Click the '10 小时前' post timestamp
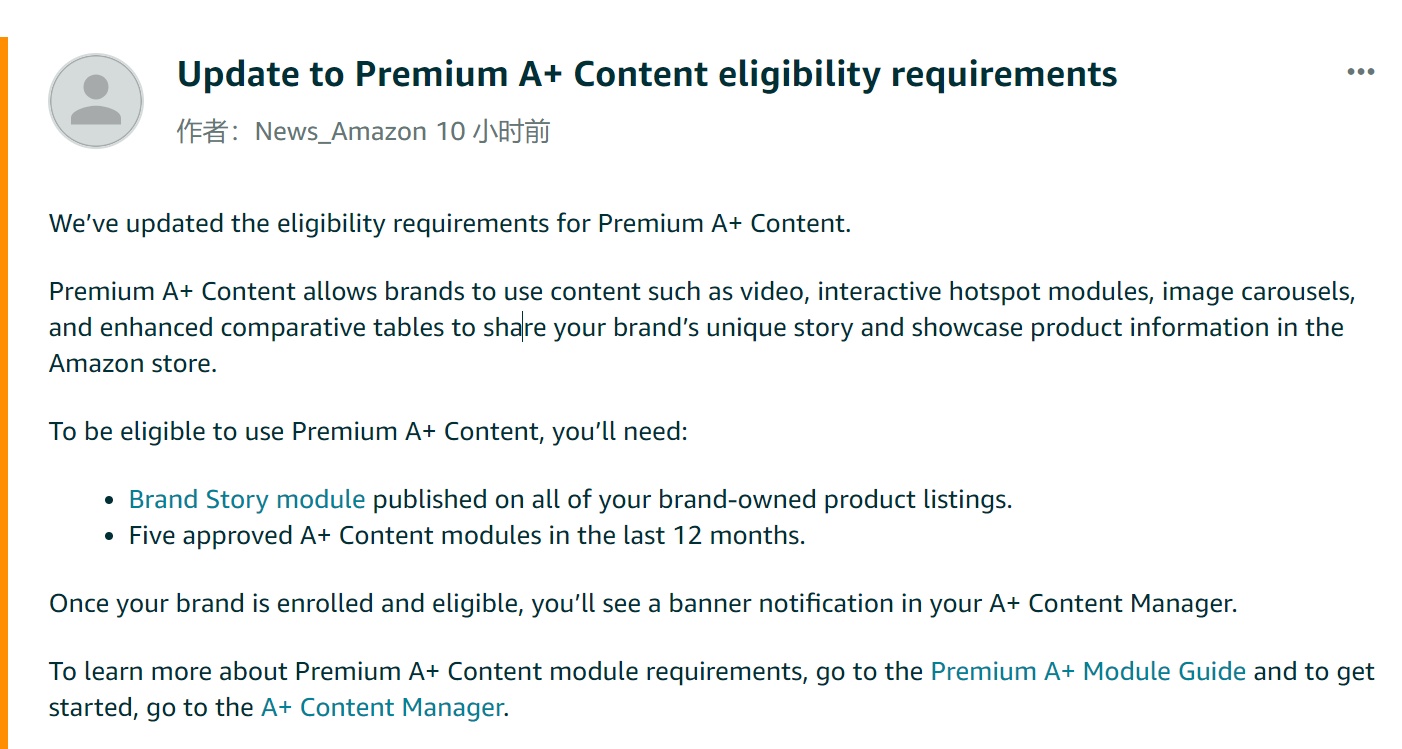1402x749 pixels. pyautogui.click(x=493, y=131)
